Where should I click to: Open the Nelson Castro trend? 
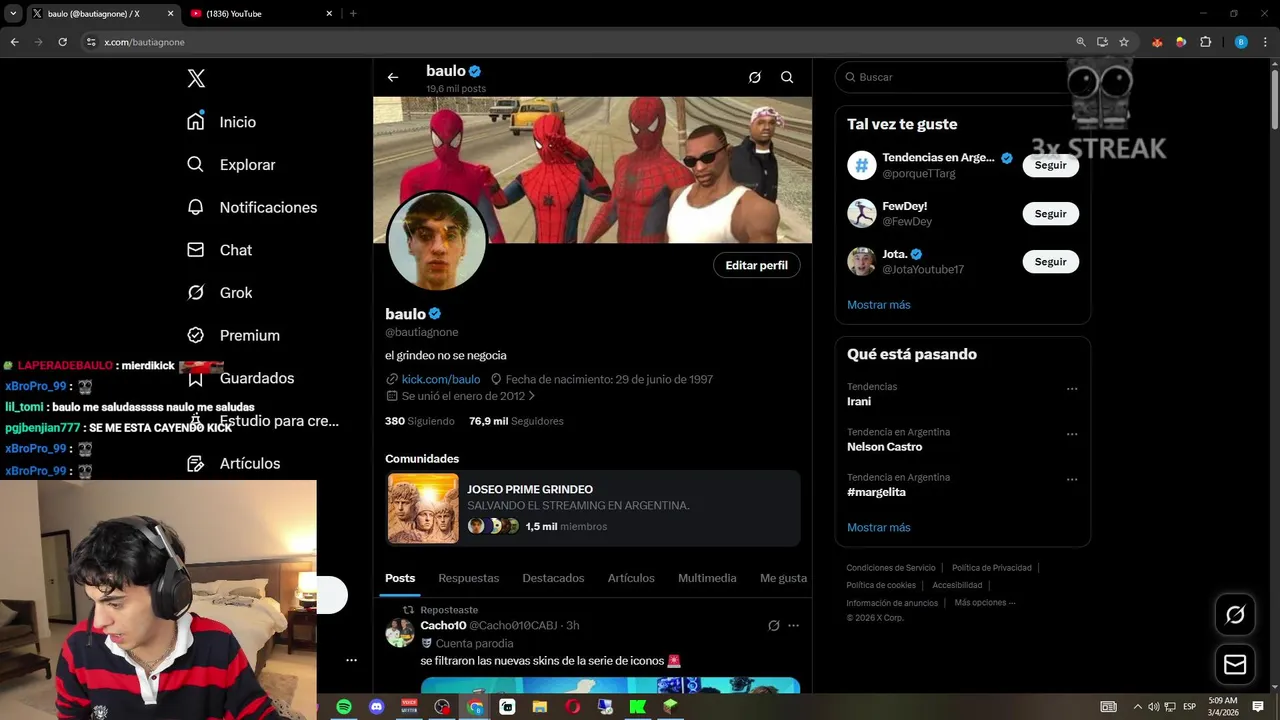(884, 447)
